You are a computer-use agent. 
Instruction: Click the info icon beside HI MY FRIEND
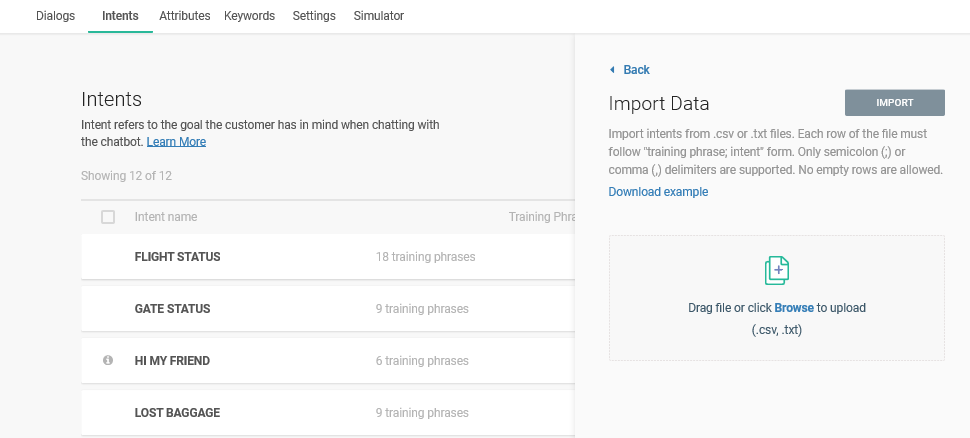tap(108, 361)
